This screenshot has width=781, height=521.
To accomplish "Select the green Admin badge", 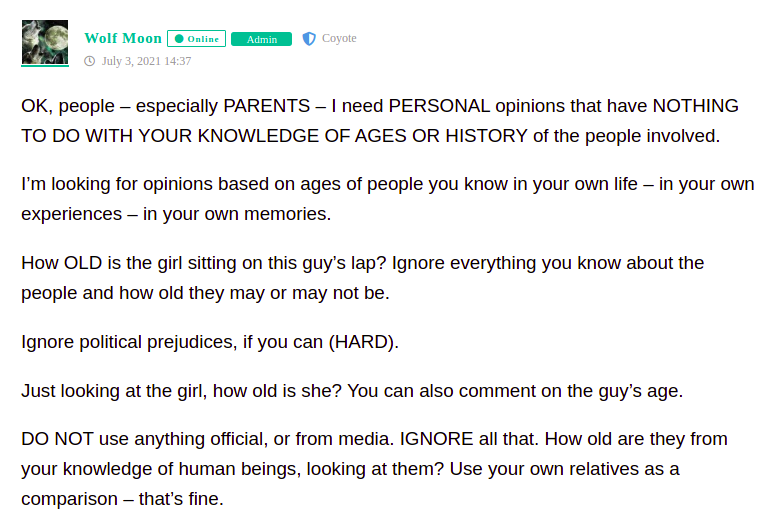I will tap(261, 39).
